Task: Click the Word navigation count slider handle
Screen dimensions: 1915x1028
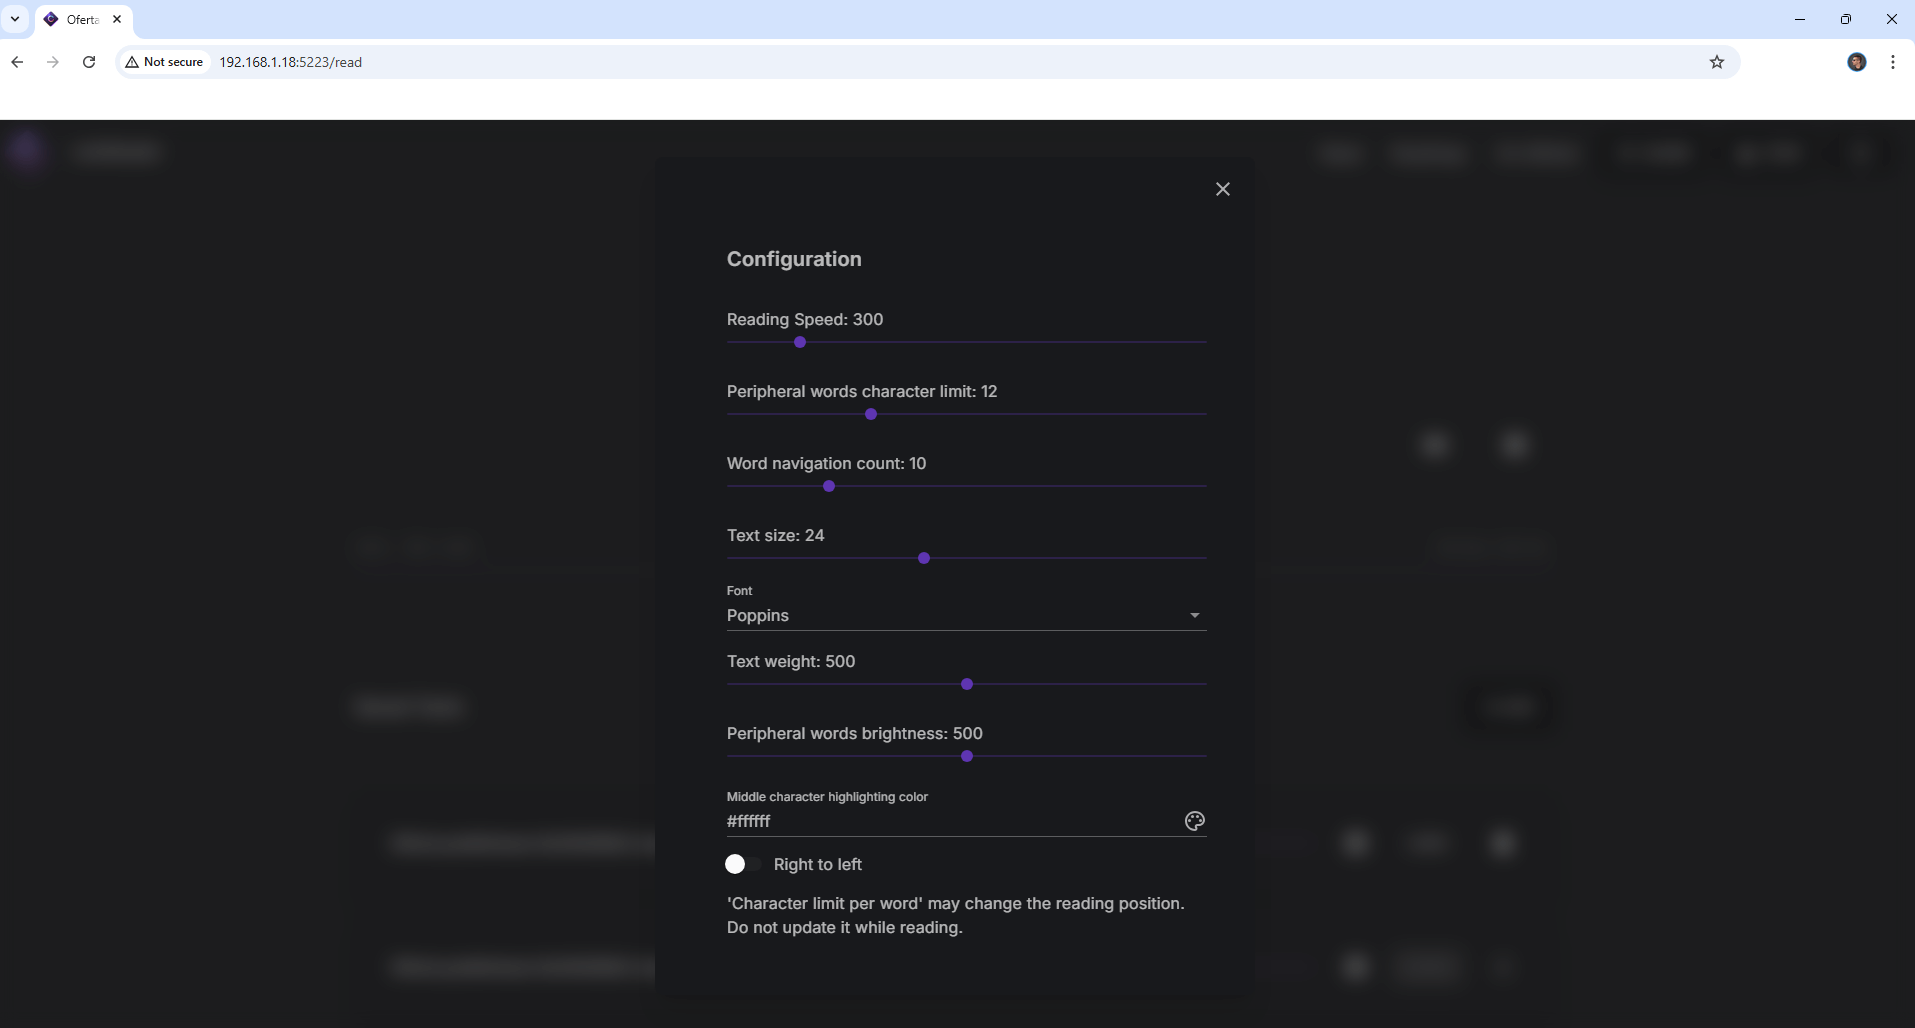Action: tap(829, 486)
